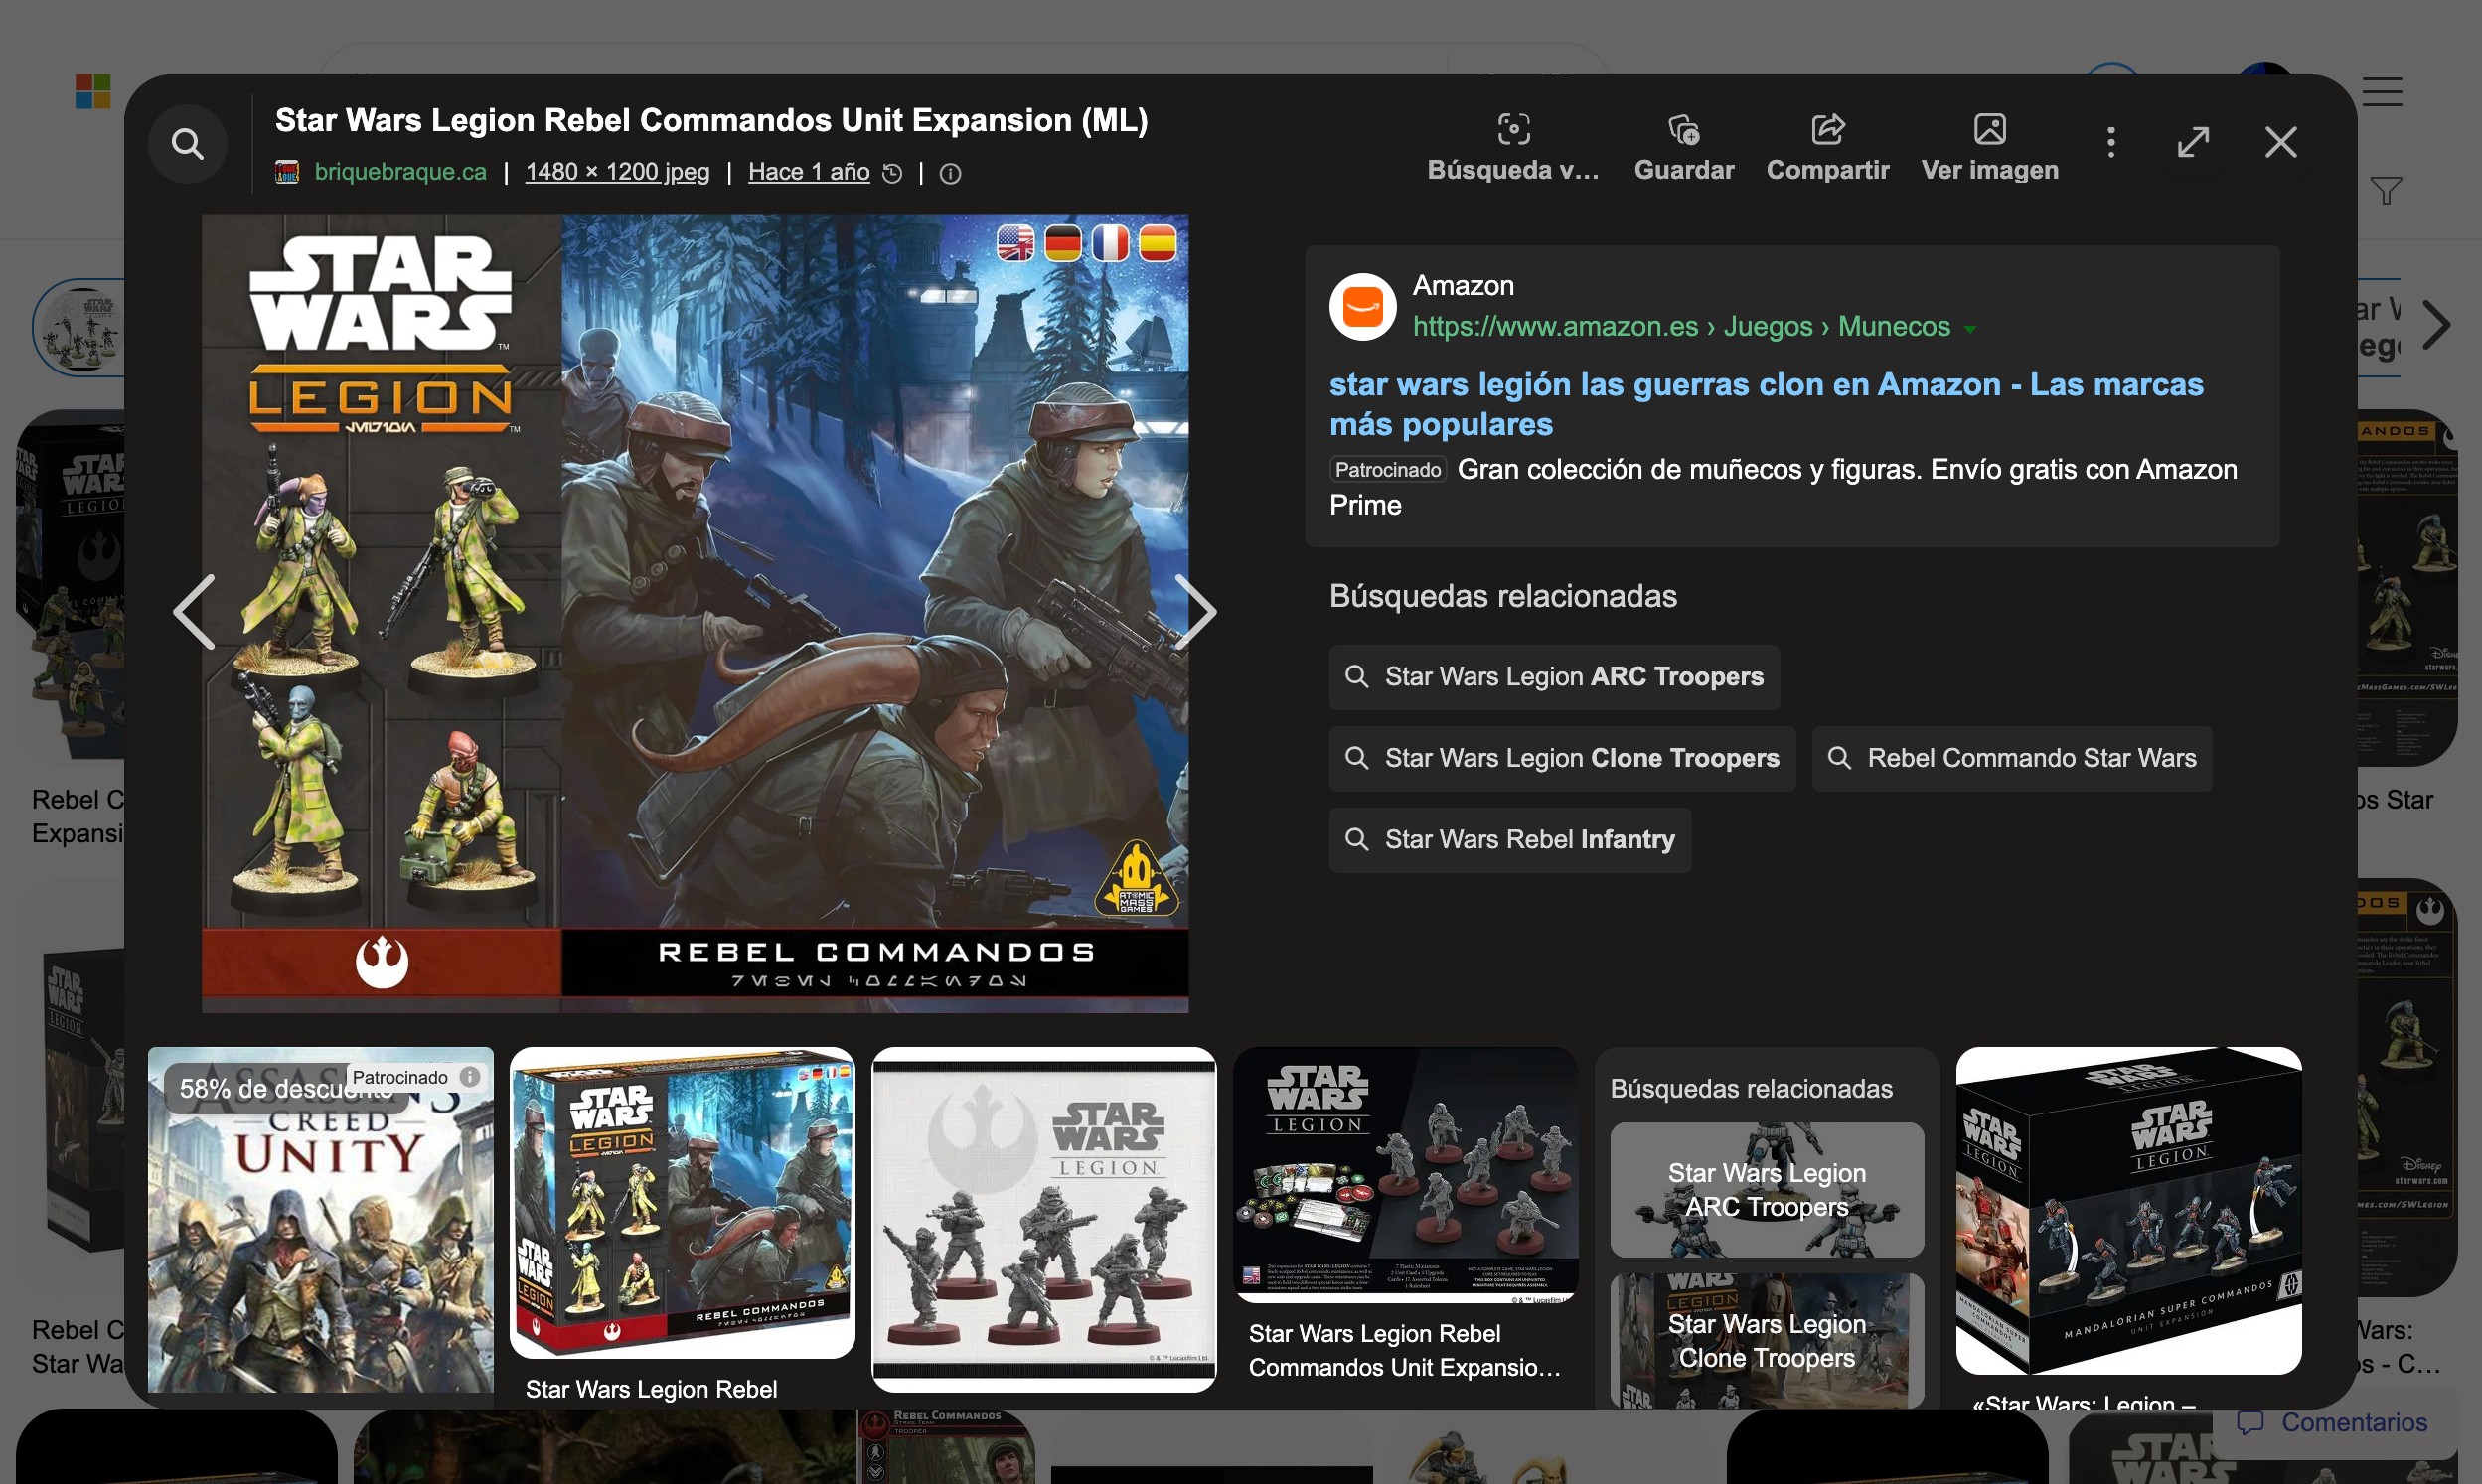Screen dimensions: 2482x1484
Task: Click the image title Star Wars Legion Rebel Commandos
Action: 711,120
